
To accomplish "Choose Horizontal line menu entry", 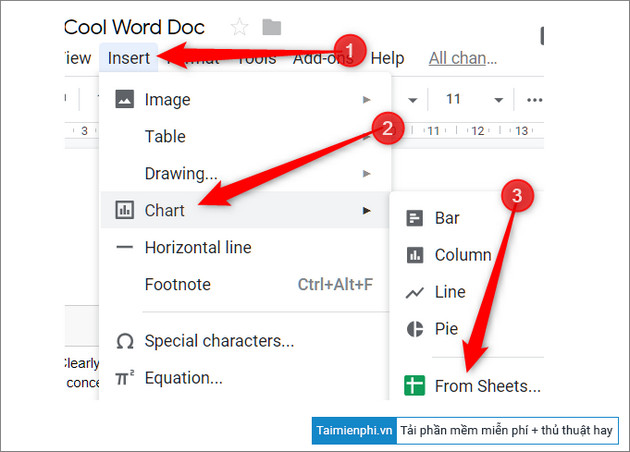I will coord(245,247).
